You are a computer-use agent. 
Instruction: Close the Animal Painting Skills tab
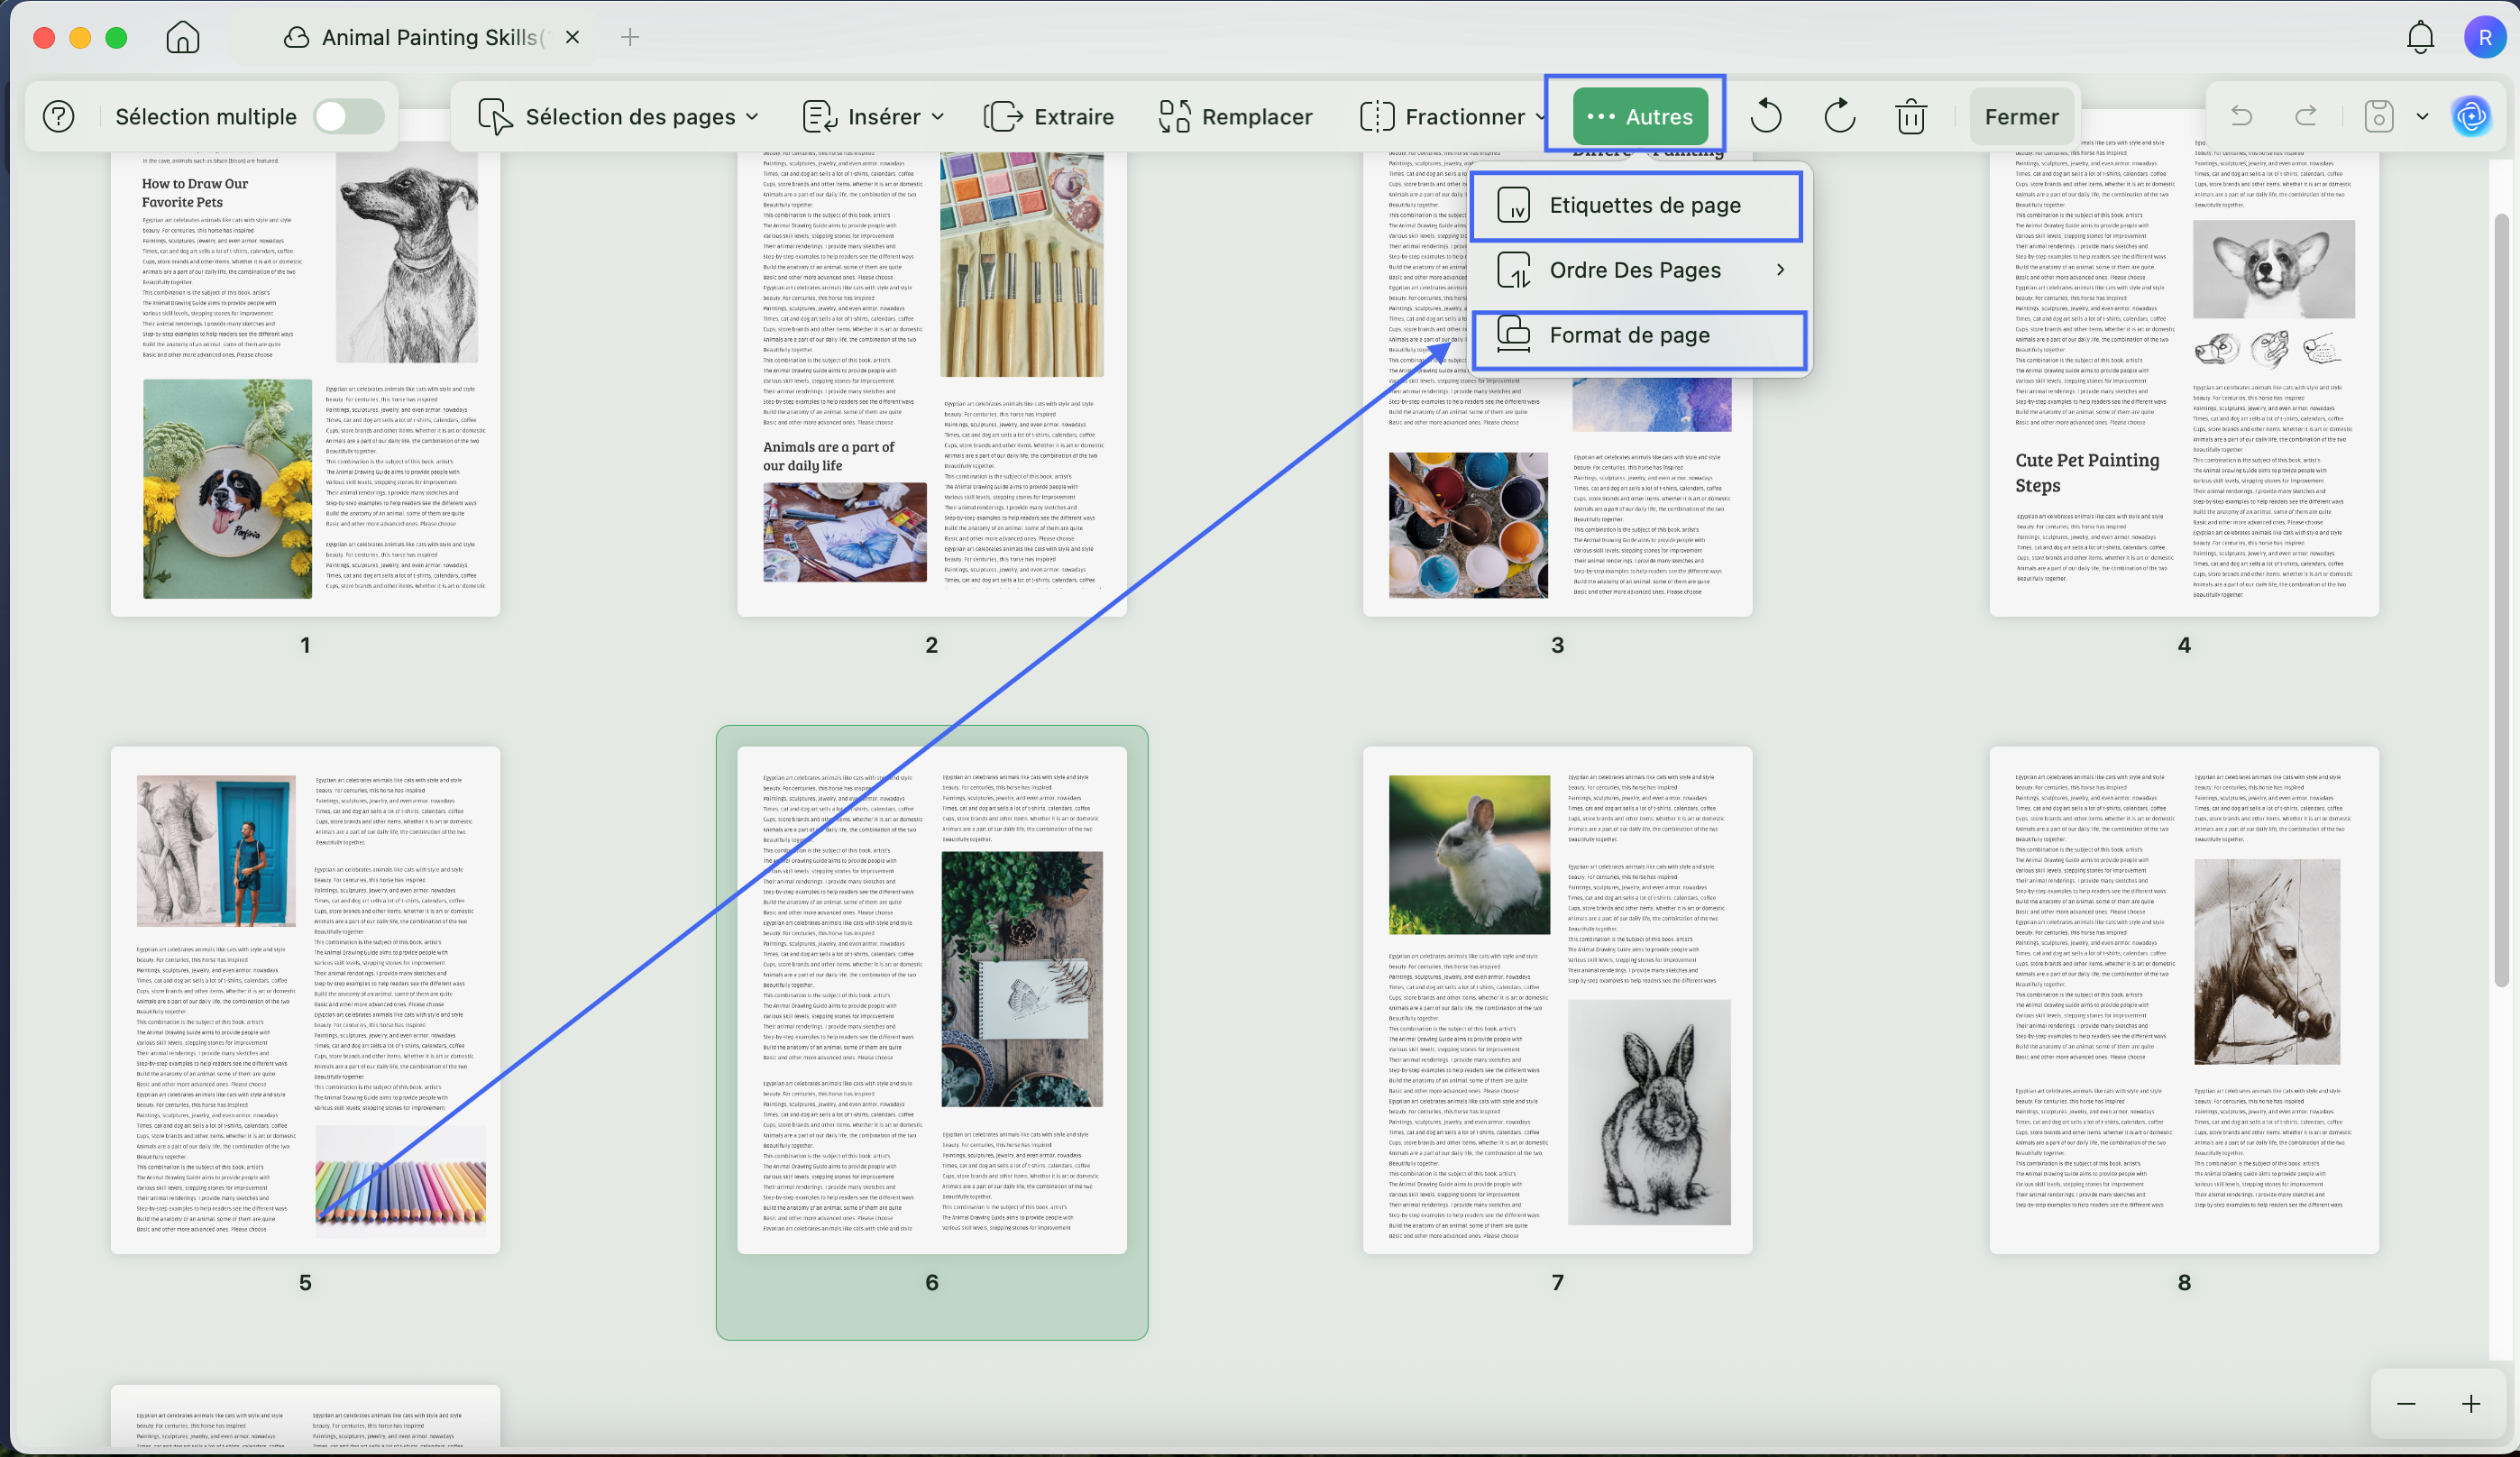point(572,38)
